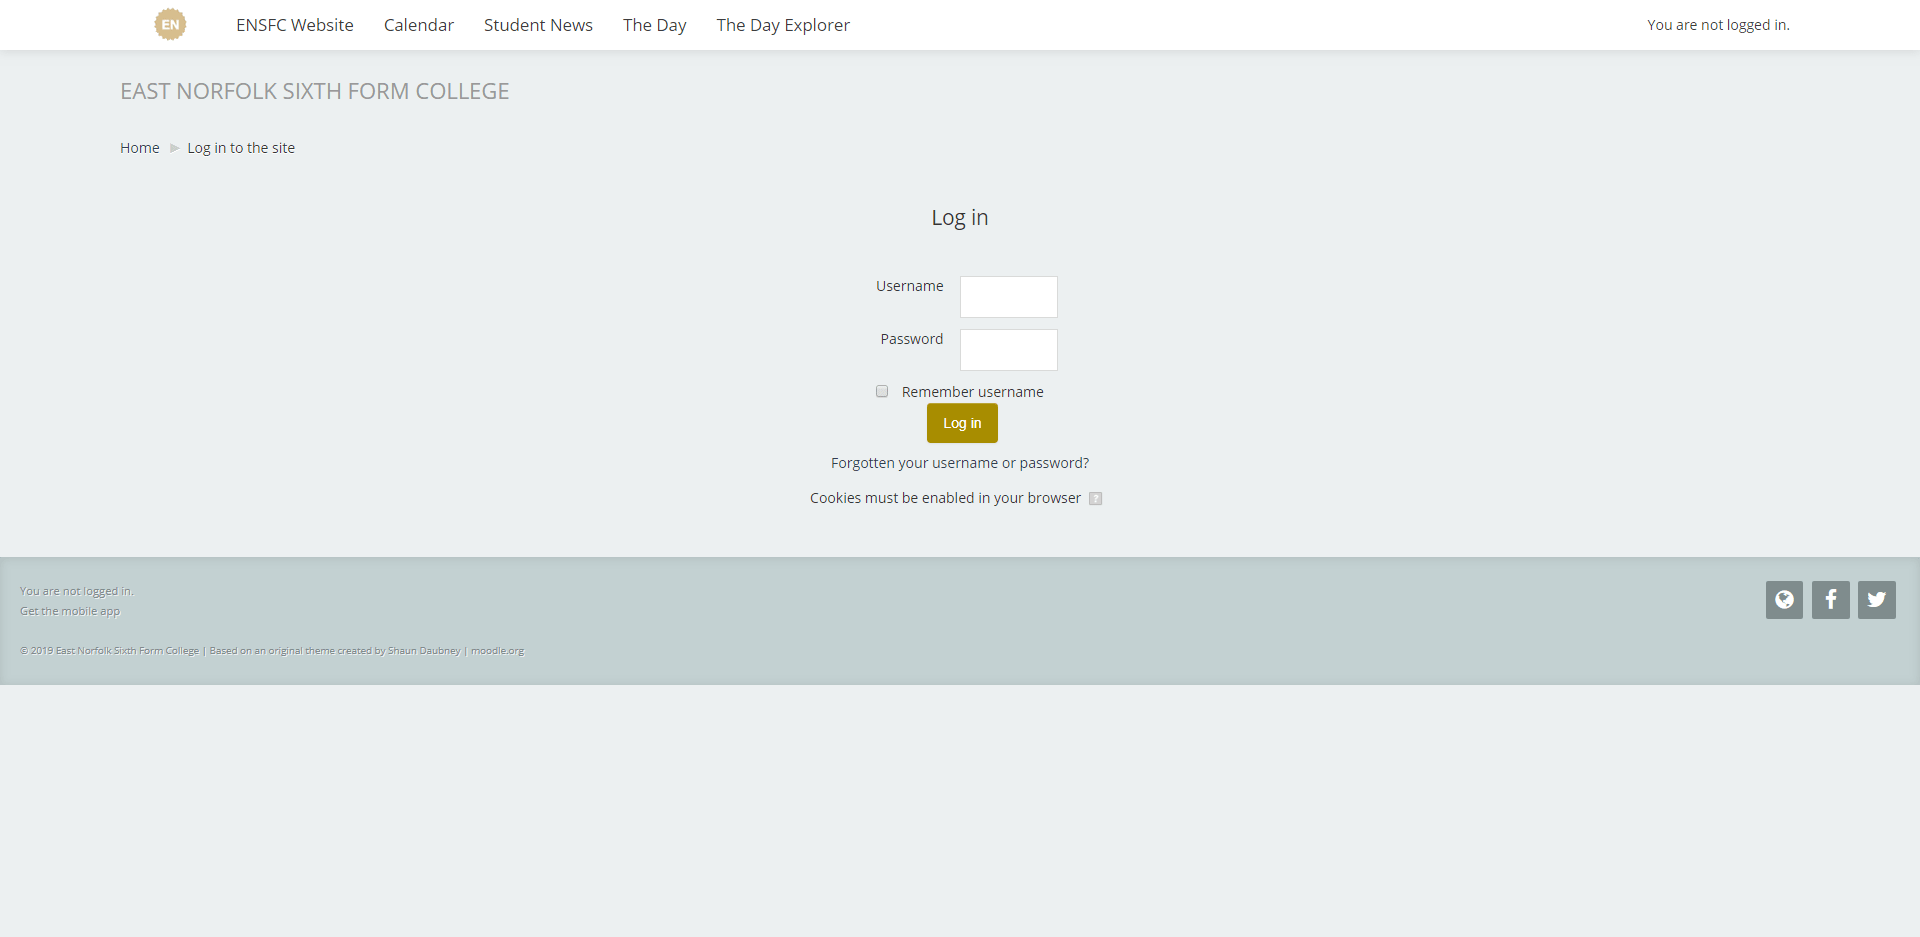Viewport: 1920px width, 937px height.
Task: Open the ENSFC Website menu item
Action: pos(295,25)
